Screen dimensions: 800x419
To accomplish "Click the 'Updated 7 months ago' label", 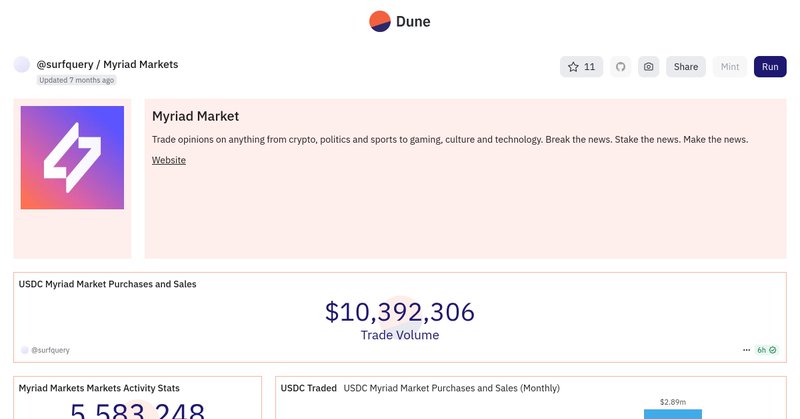I will pyautogui.click(x=77, y=80).
